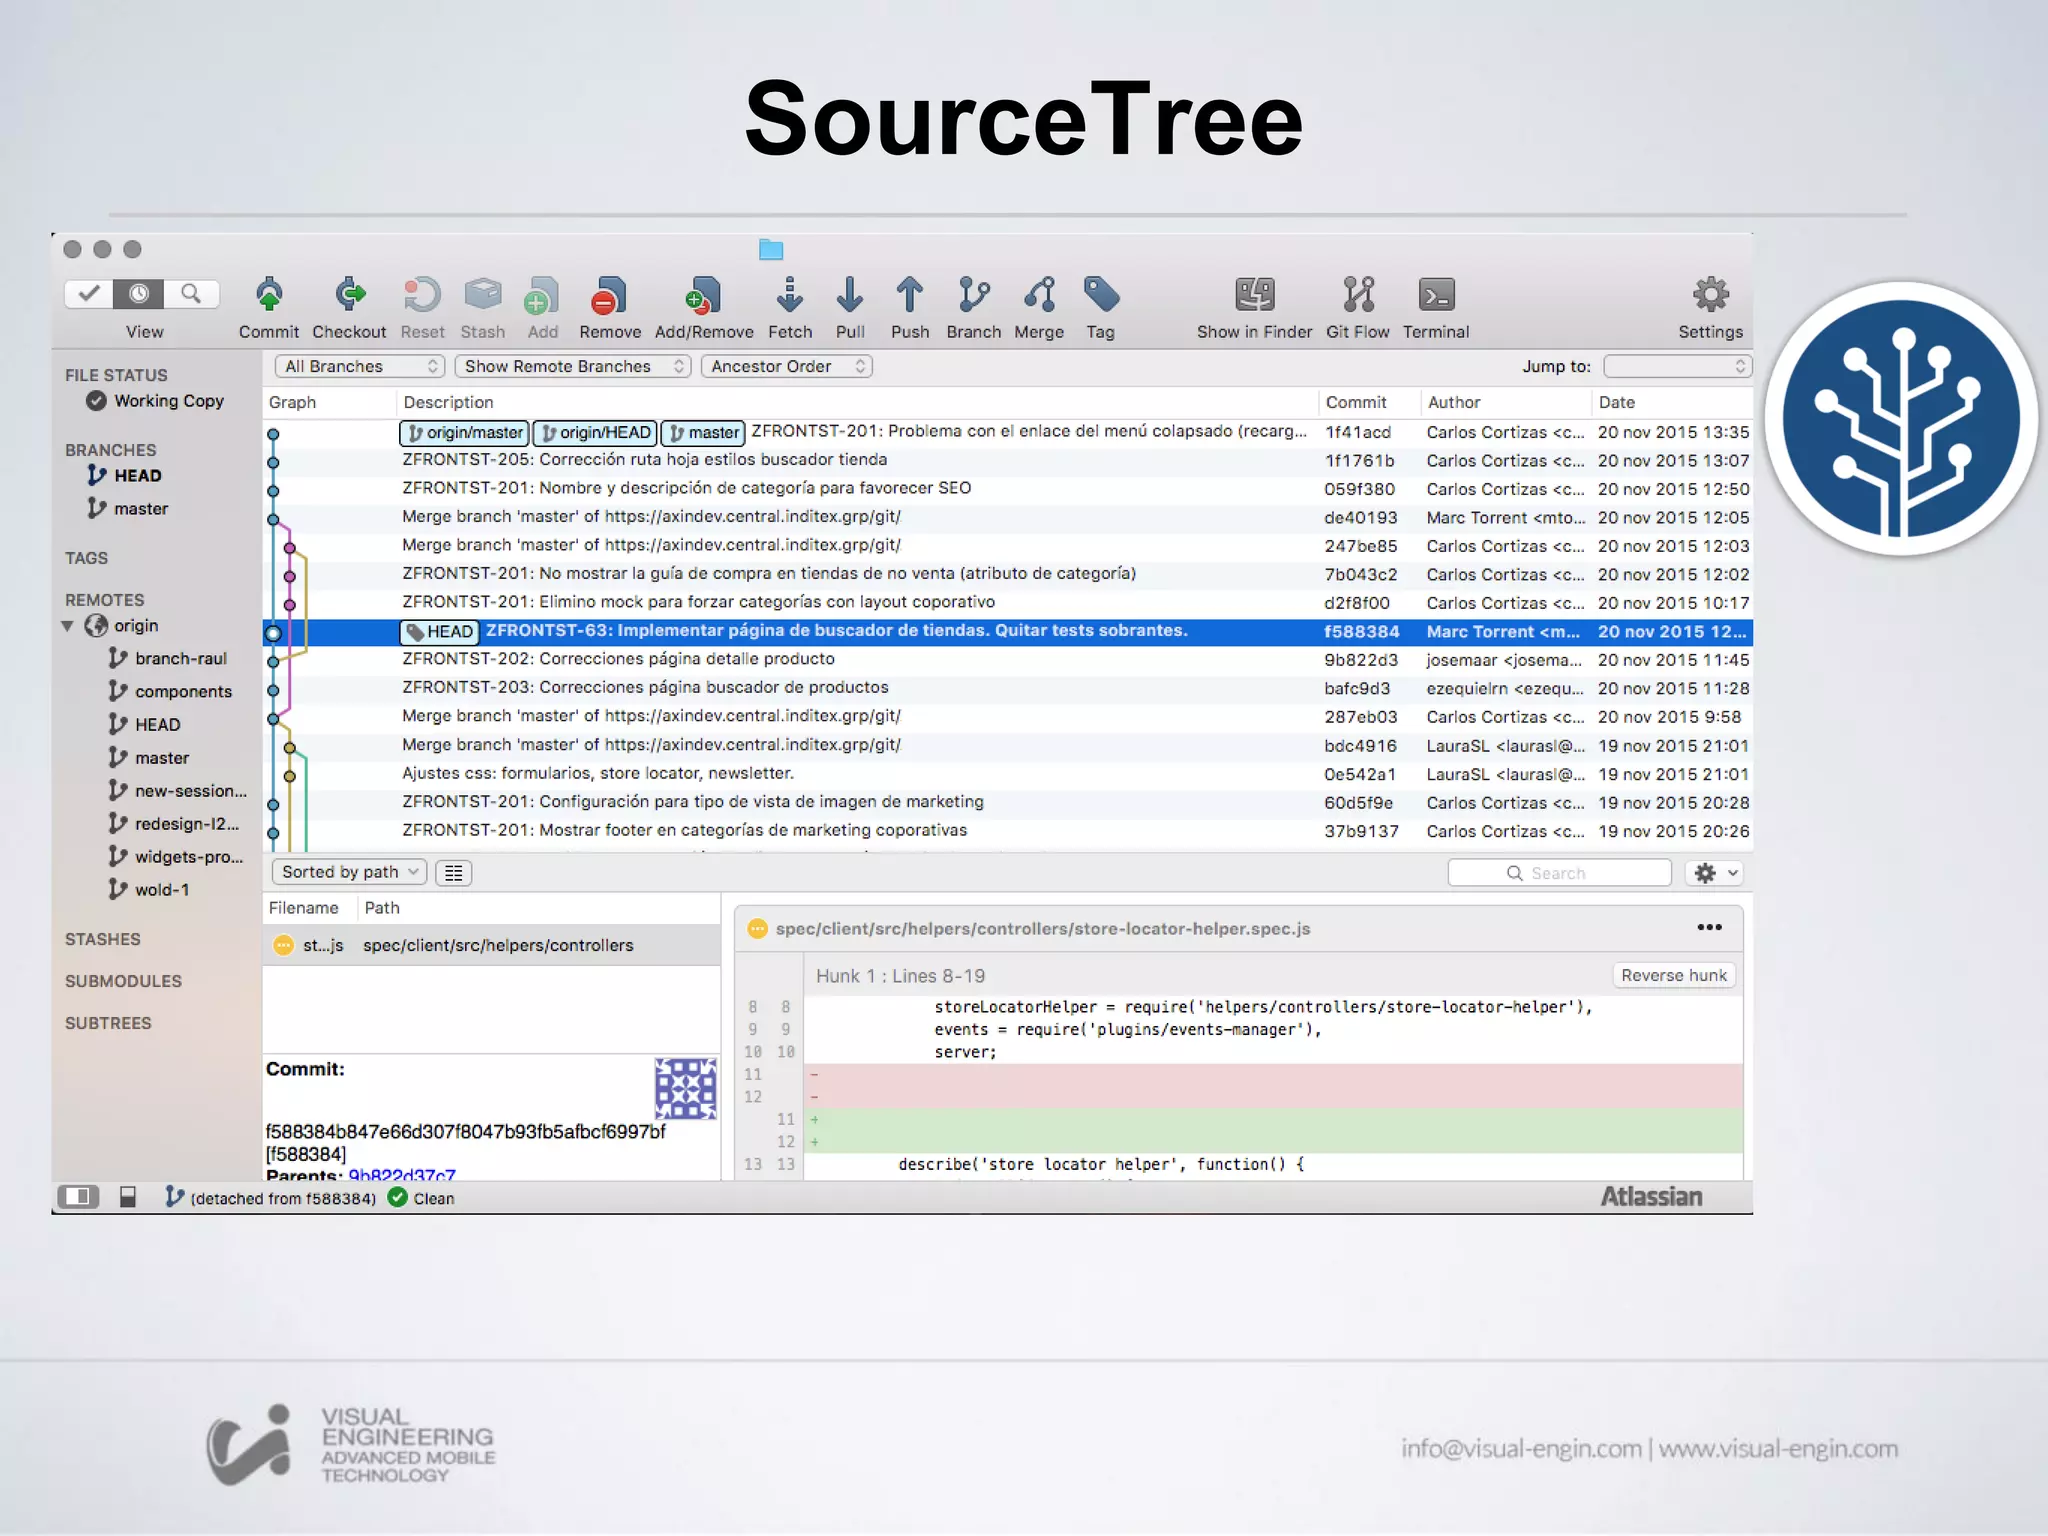
Task: Create a branch via Branch icon
Action: (x=973, y=296)
